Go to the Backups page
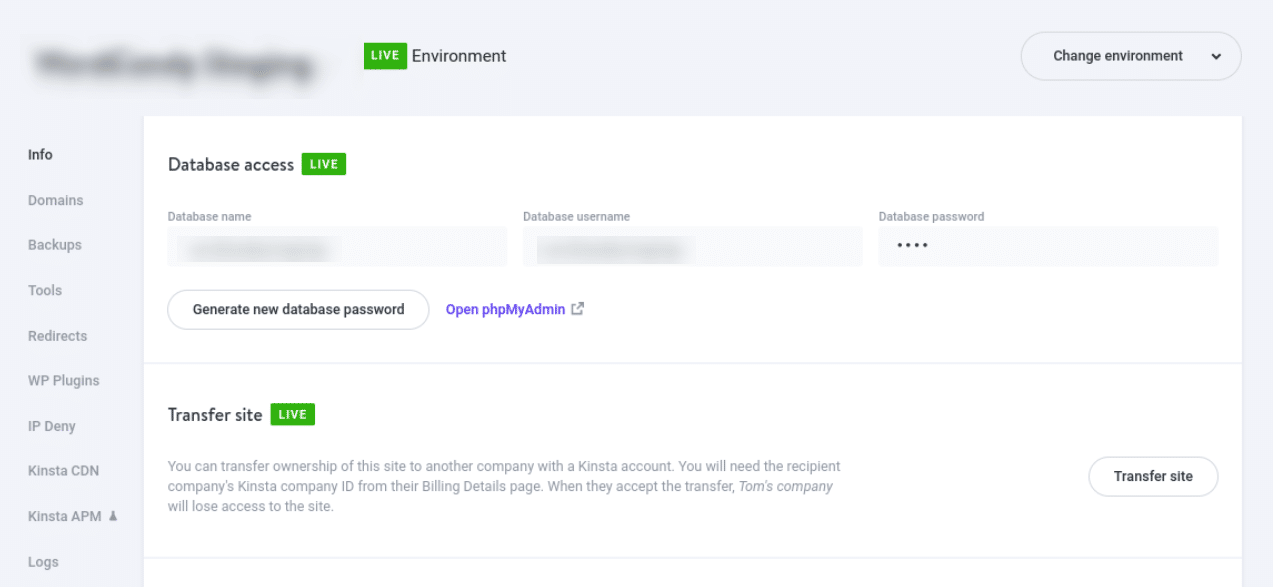The height and width of the screenshot is (587, 1273). tap(55, 245)
